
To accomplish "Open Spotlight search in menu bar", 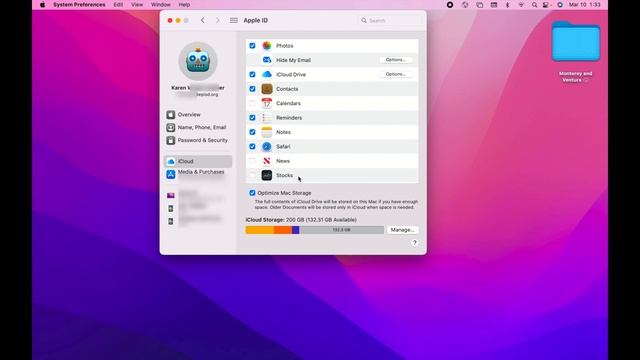I will point(534,5).
